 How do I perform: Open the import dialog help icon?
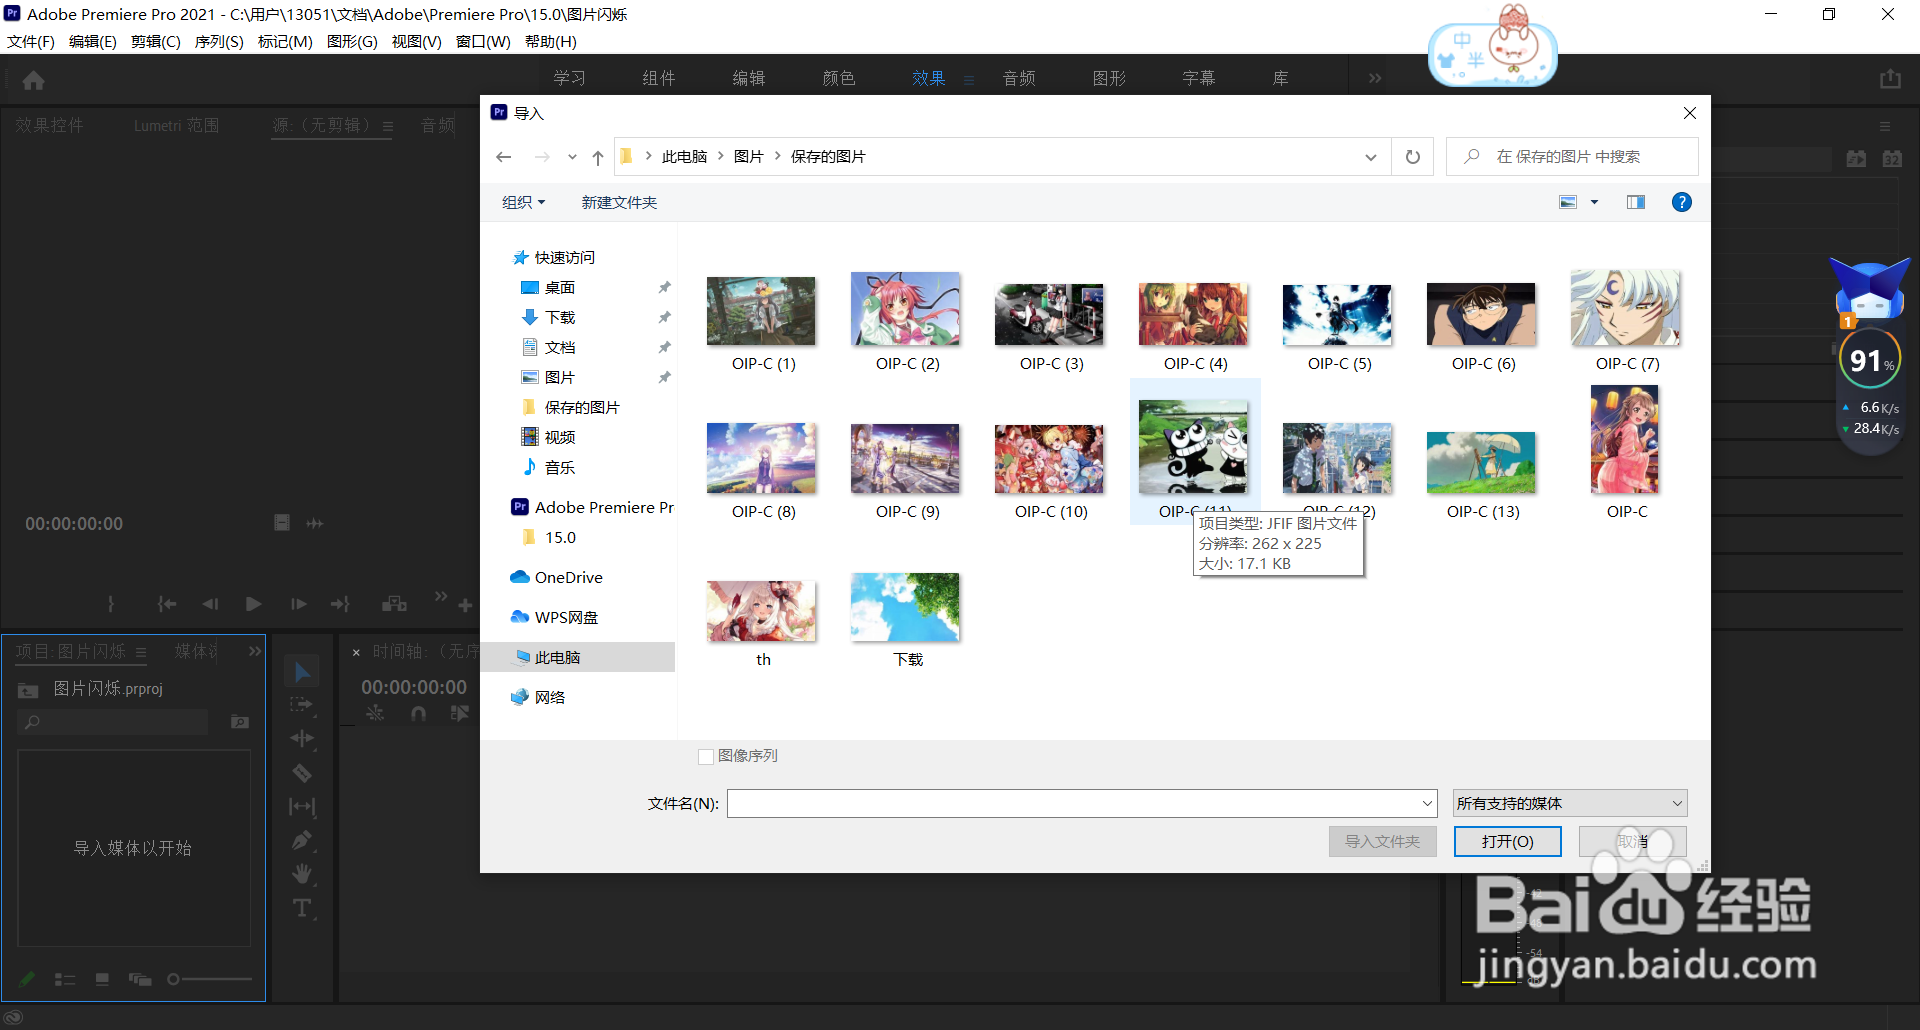click(1682, 202)
